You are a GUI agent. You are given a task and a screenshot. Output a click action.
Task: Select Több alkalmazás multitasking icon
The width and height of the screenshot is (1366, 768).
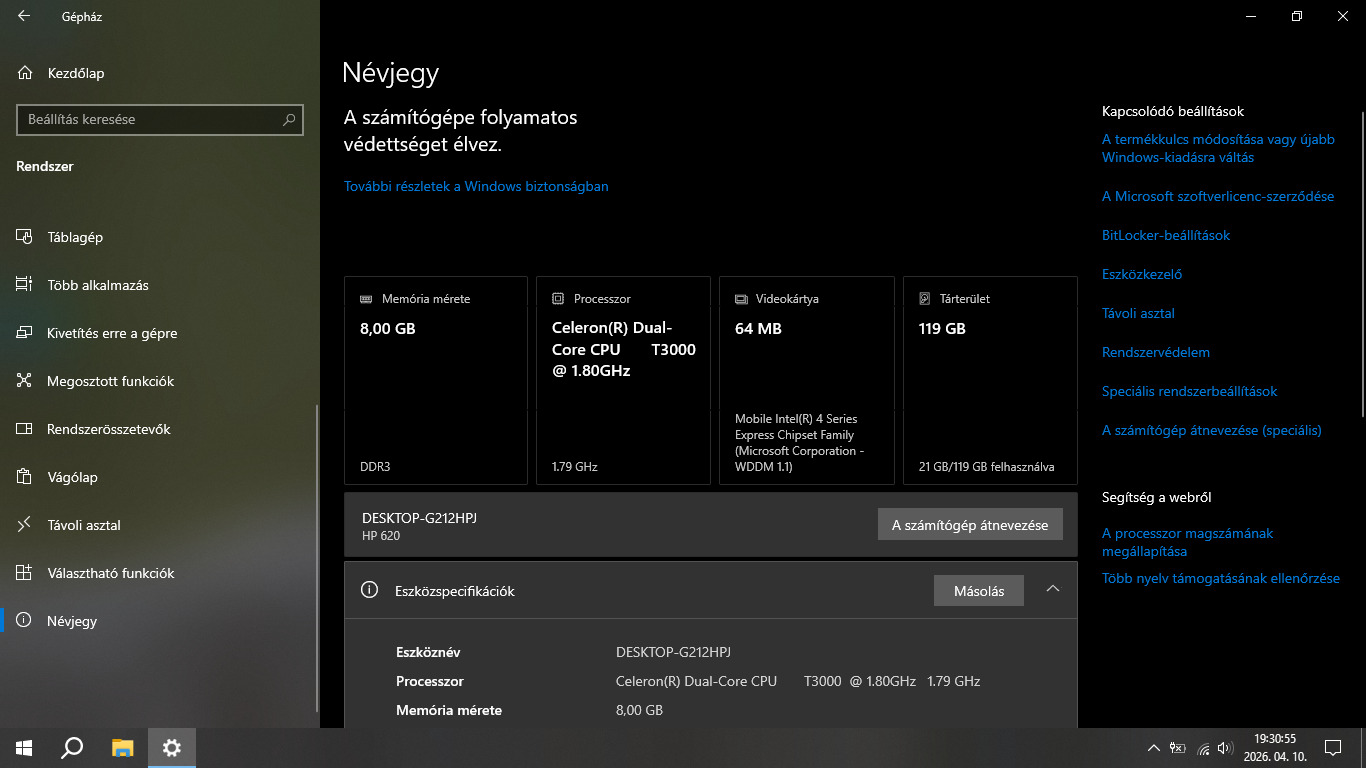pos(25,285)
